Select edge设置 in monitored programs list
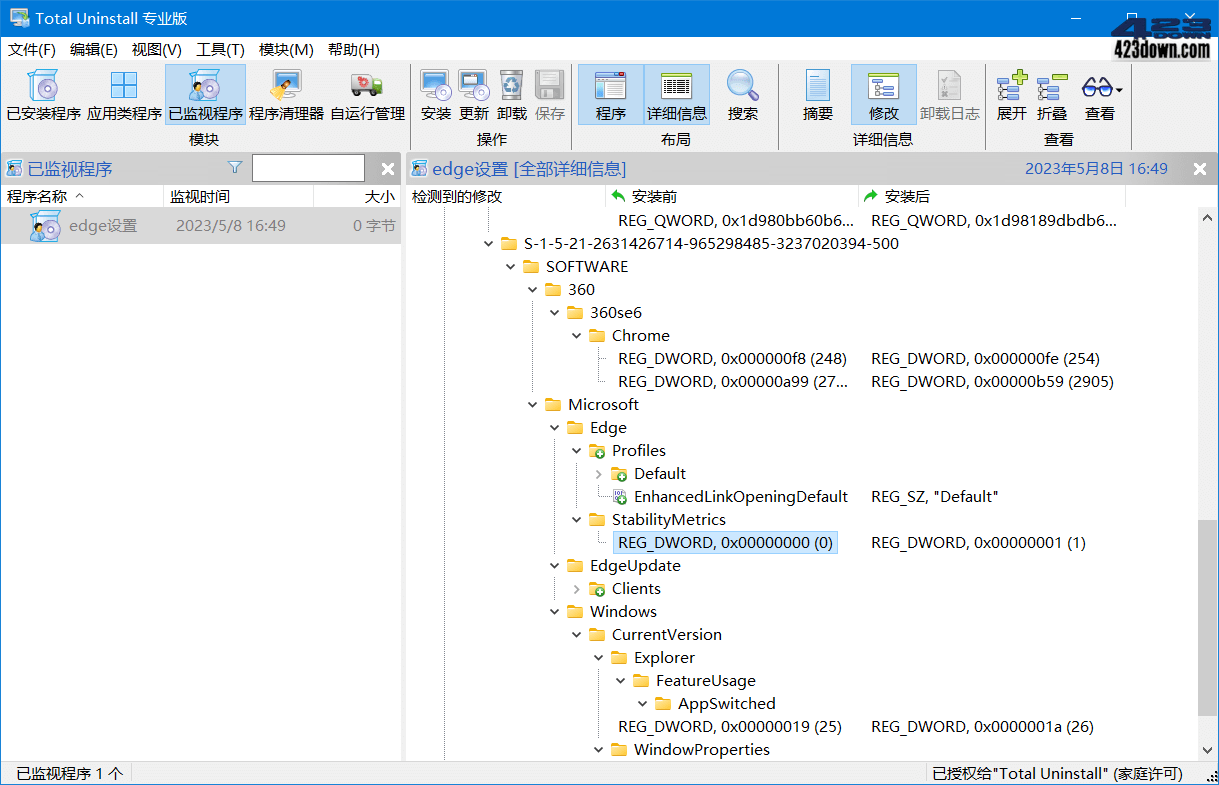The image size is (1219, 785). [x=102, y=226]
